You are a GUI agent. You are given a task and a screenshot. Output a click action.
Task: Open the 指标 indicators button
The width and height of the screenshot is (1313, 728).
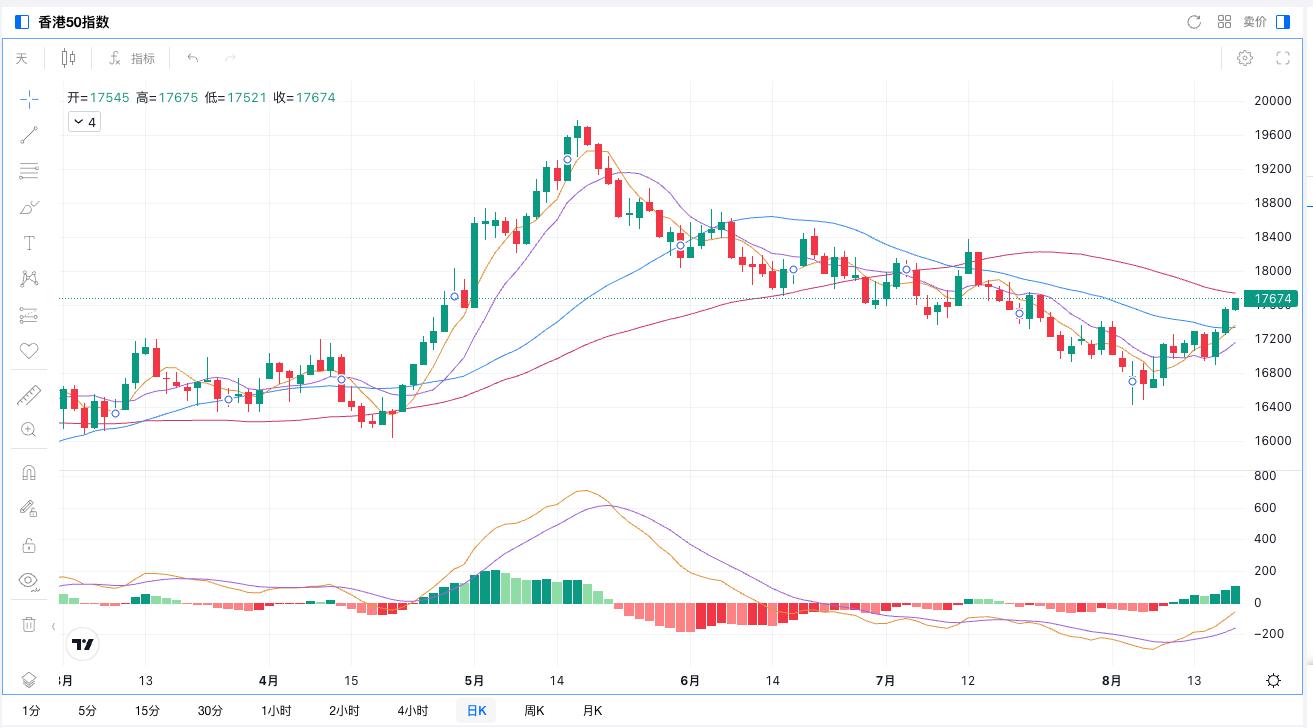(x=133, y=59)
